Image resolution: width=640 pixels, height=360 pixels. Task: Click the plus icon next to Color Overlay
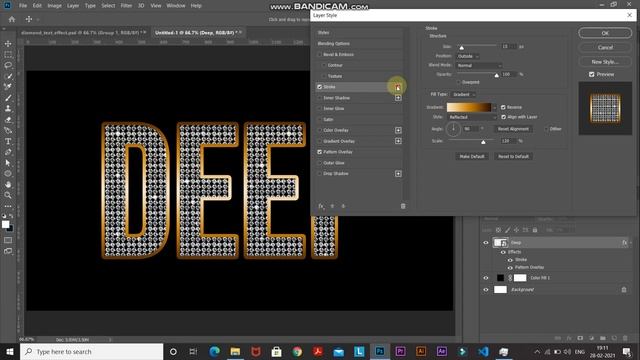(x=398, y=130)
